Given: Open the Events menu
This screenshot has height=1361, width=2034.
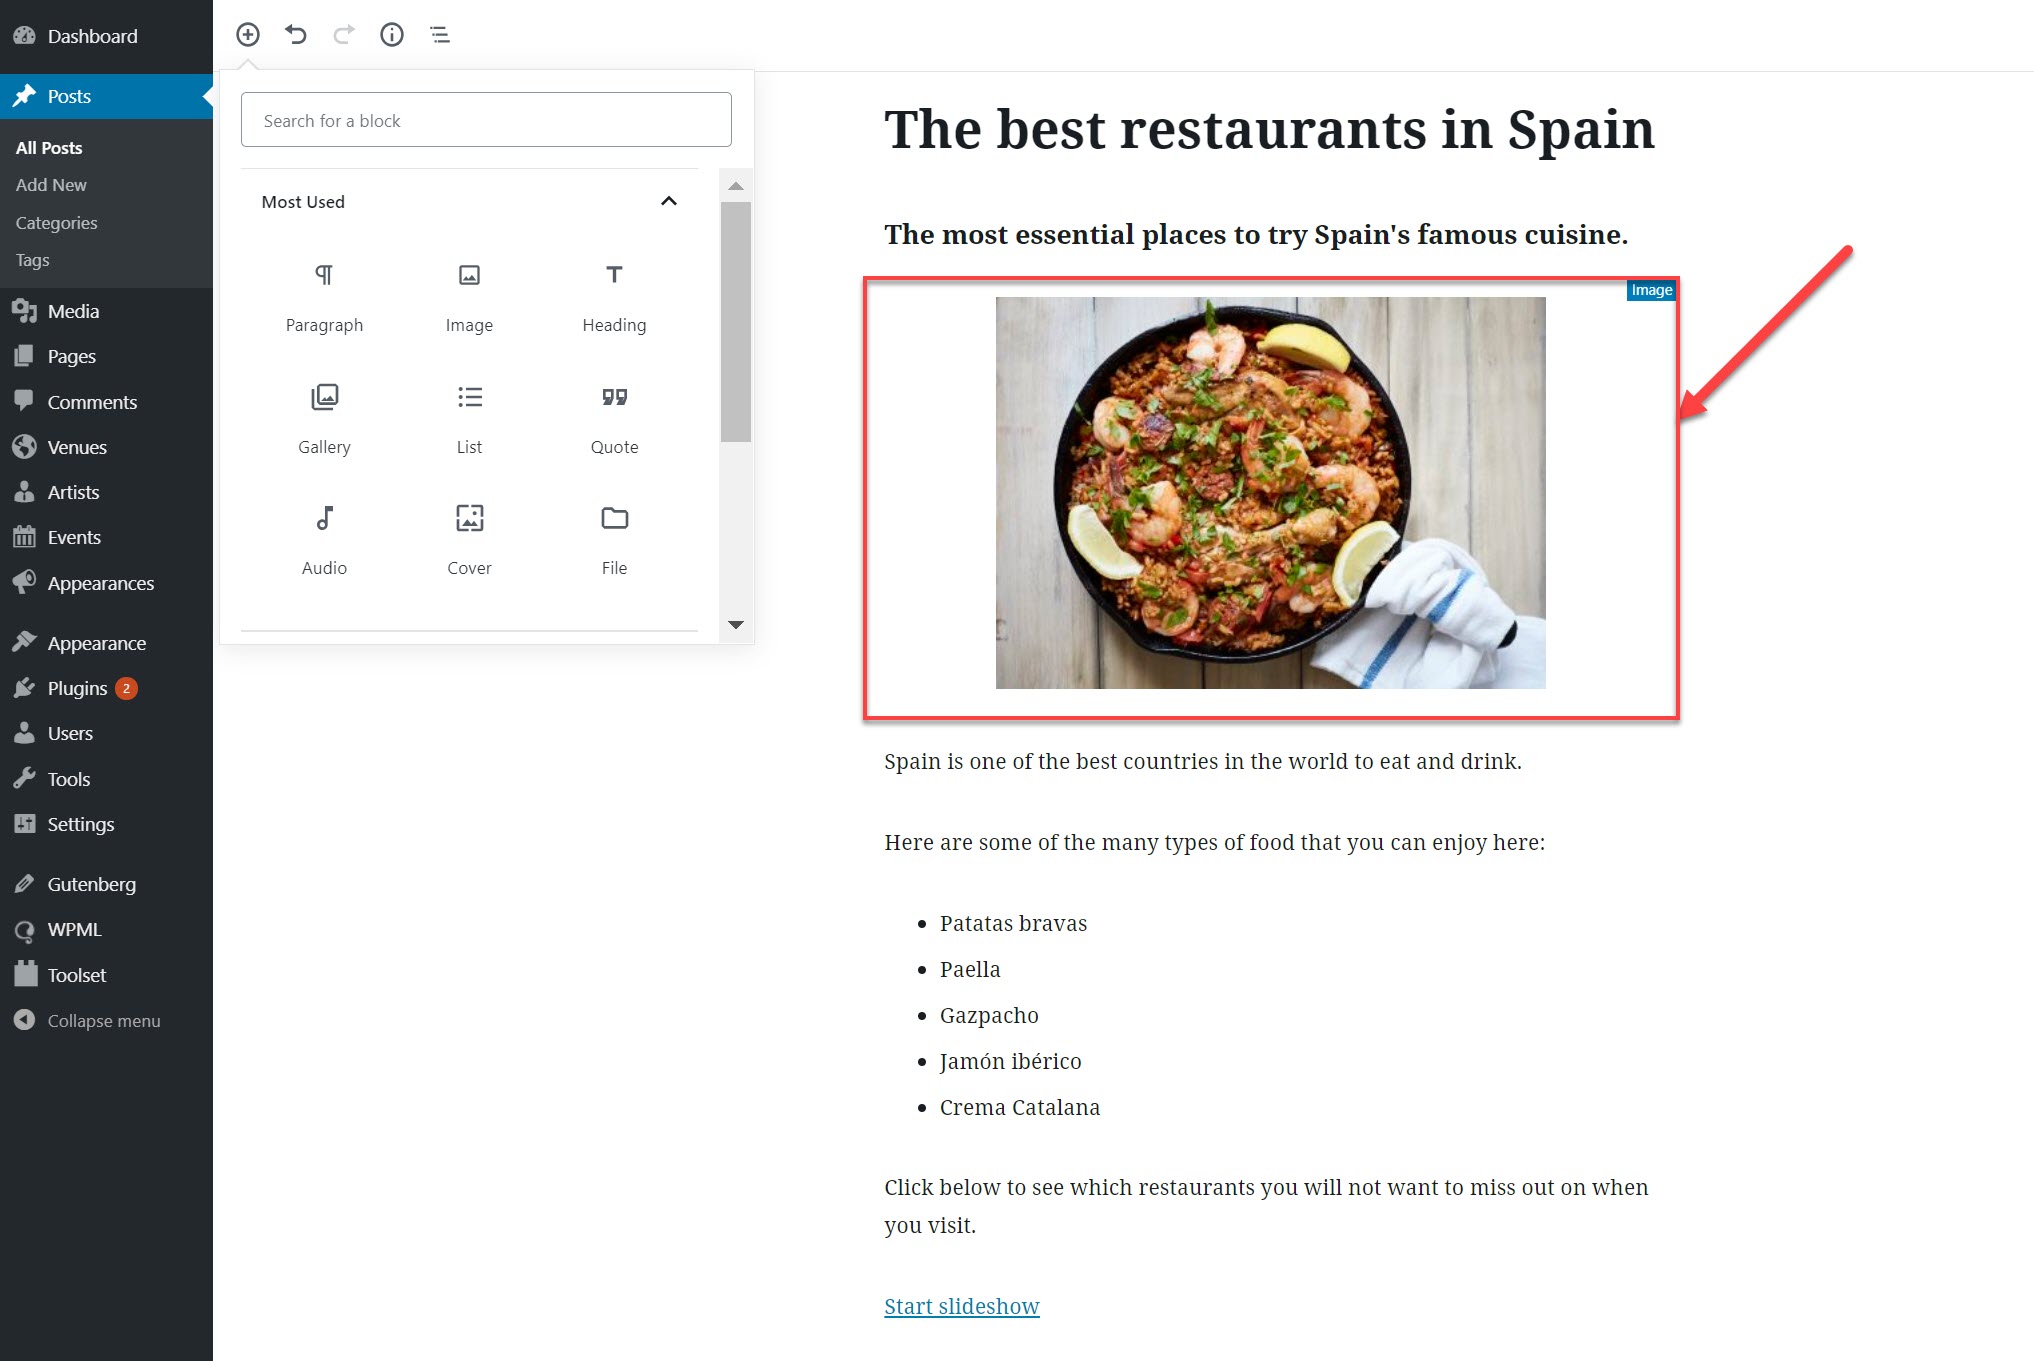Looking at the screenshot, I should coord(106,537).
